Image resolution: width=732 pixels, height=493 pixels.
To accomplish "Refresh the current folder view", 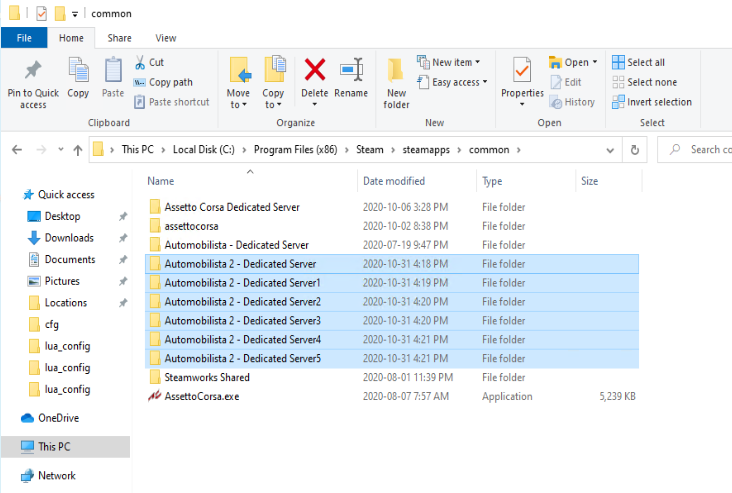I will (x=634, y=150).
